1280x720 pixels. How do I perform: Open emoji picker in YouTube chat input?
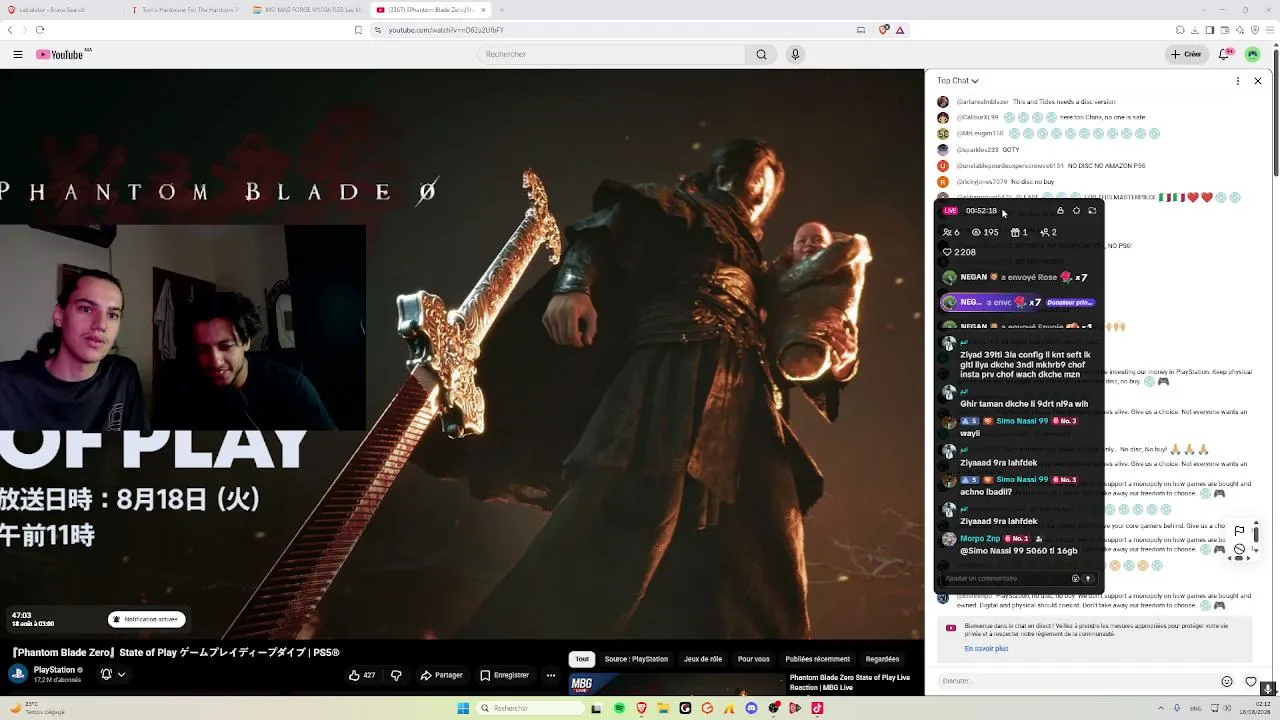click(1227, 681)
